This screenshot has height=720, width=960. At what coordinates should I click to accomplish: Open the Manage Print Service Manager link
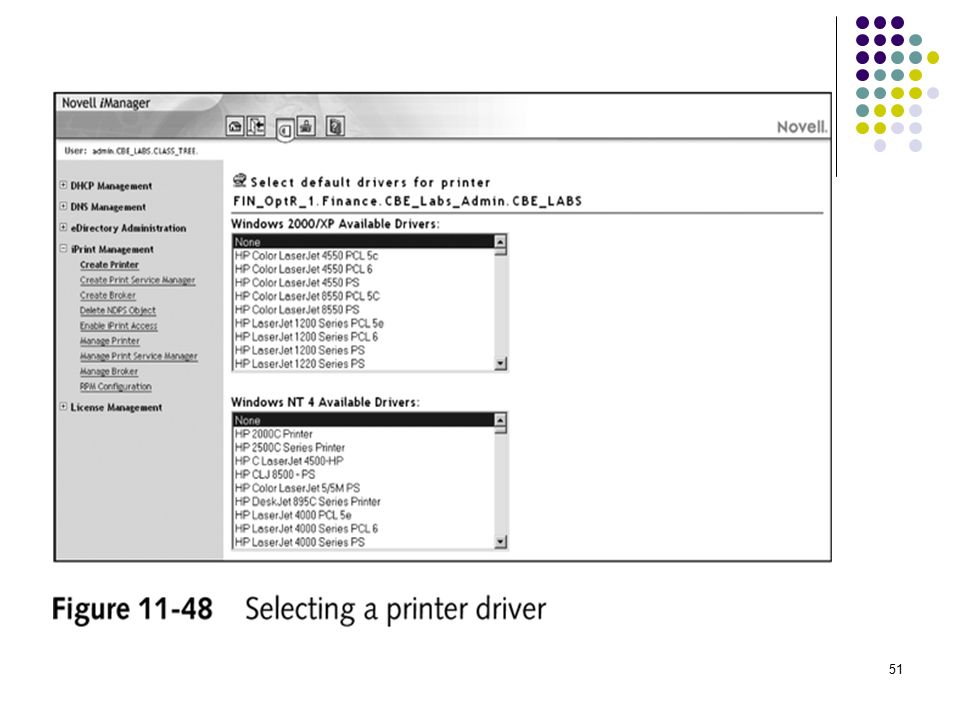pyautogui.click(x=138, y=356)
